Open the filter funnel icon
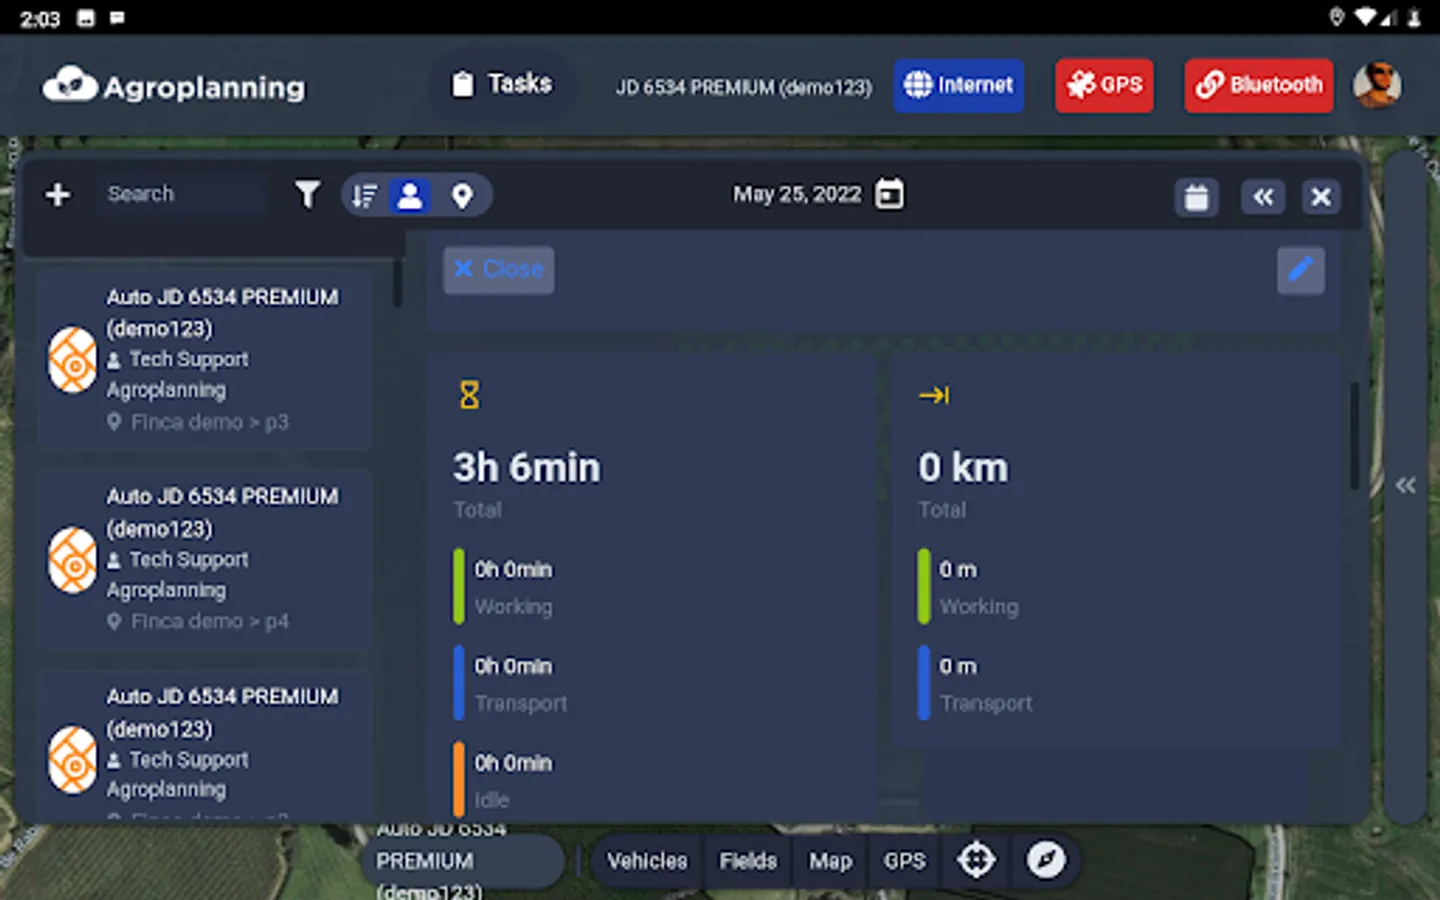 coord(308,194)
